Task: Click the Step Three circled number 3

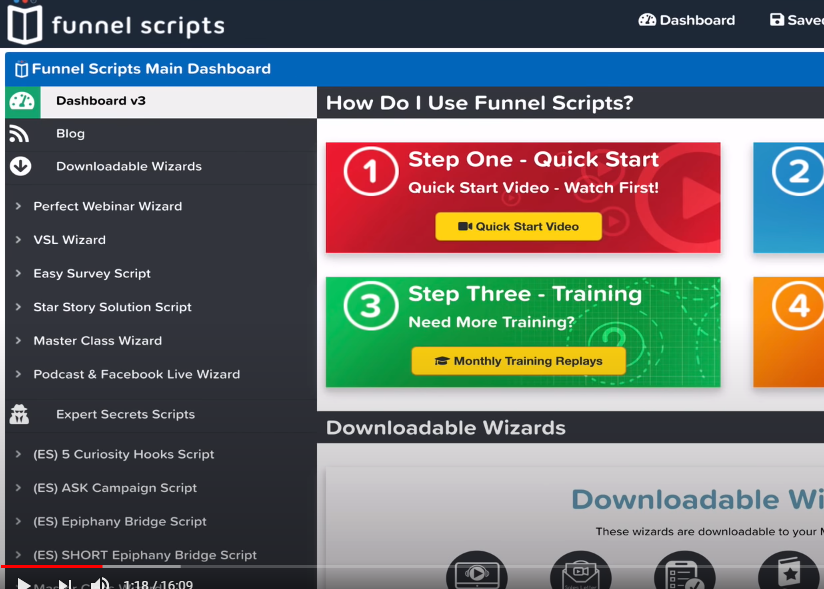Action: [x=370, y=306]
